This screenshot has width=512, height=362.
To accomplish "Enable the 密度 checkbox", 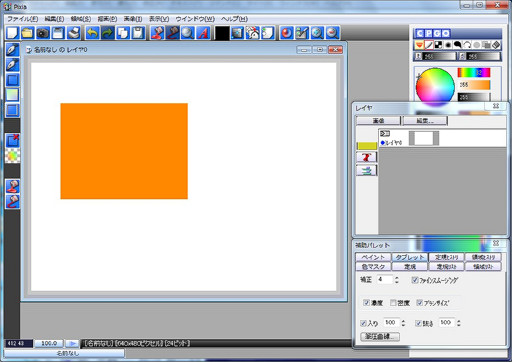I will (x=393, y=303).
